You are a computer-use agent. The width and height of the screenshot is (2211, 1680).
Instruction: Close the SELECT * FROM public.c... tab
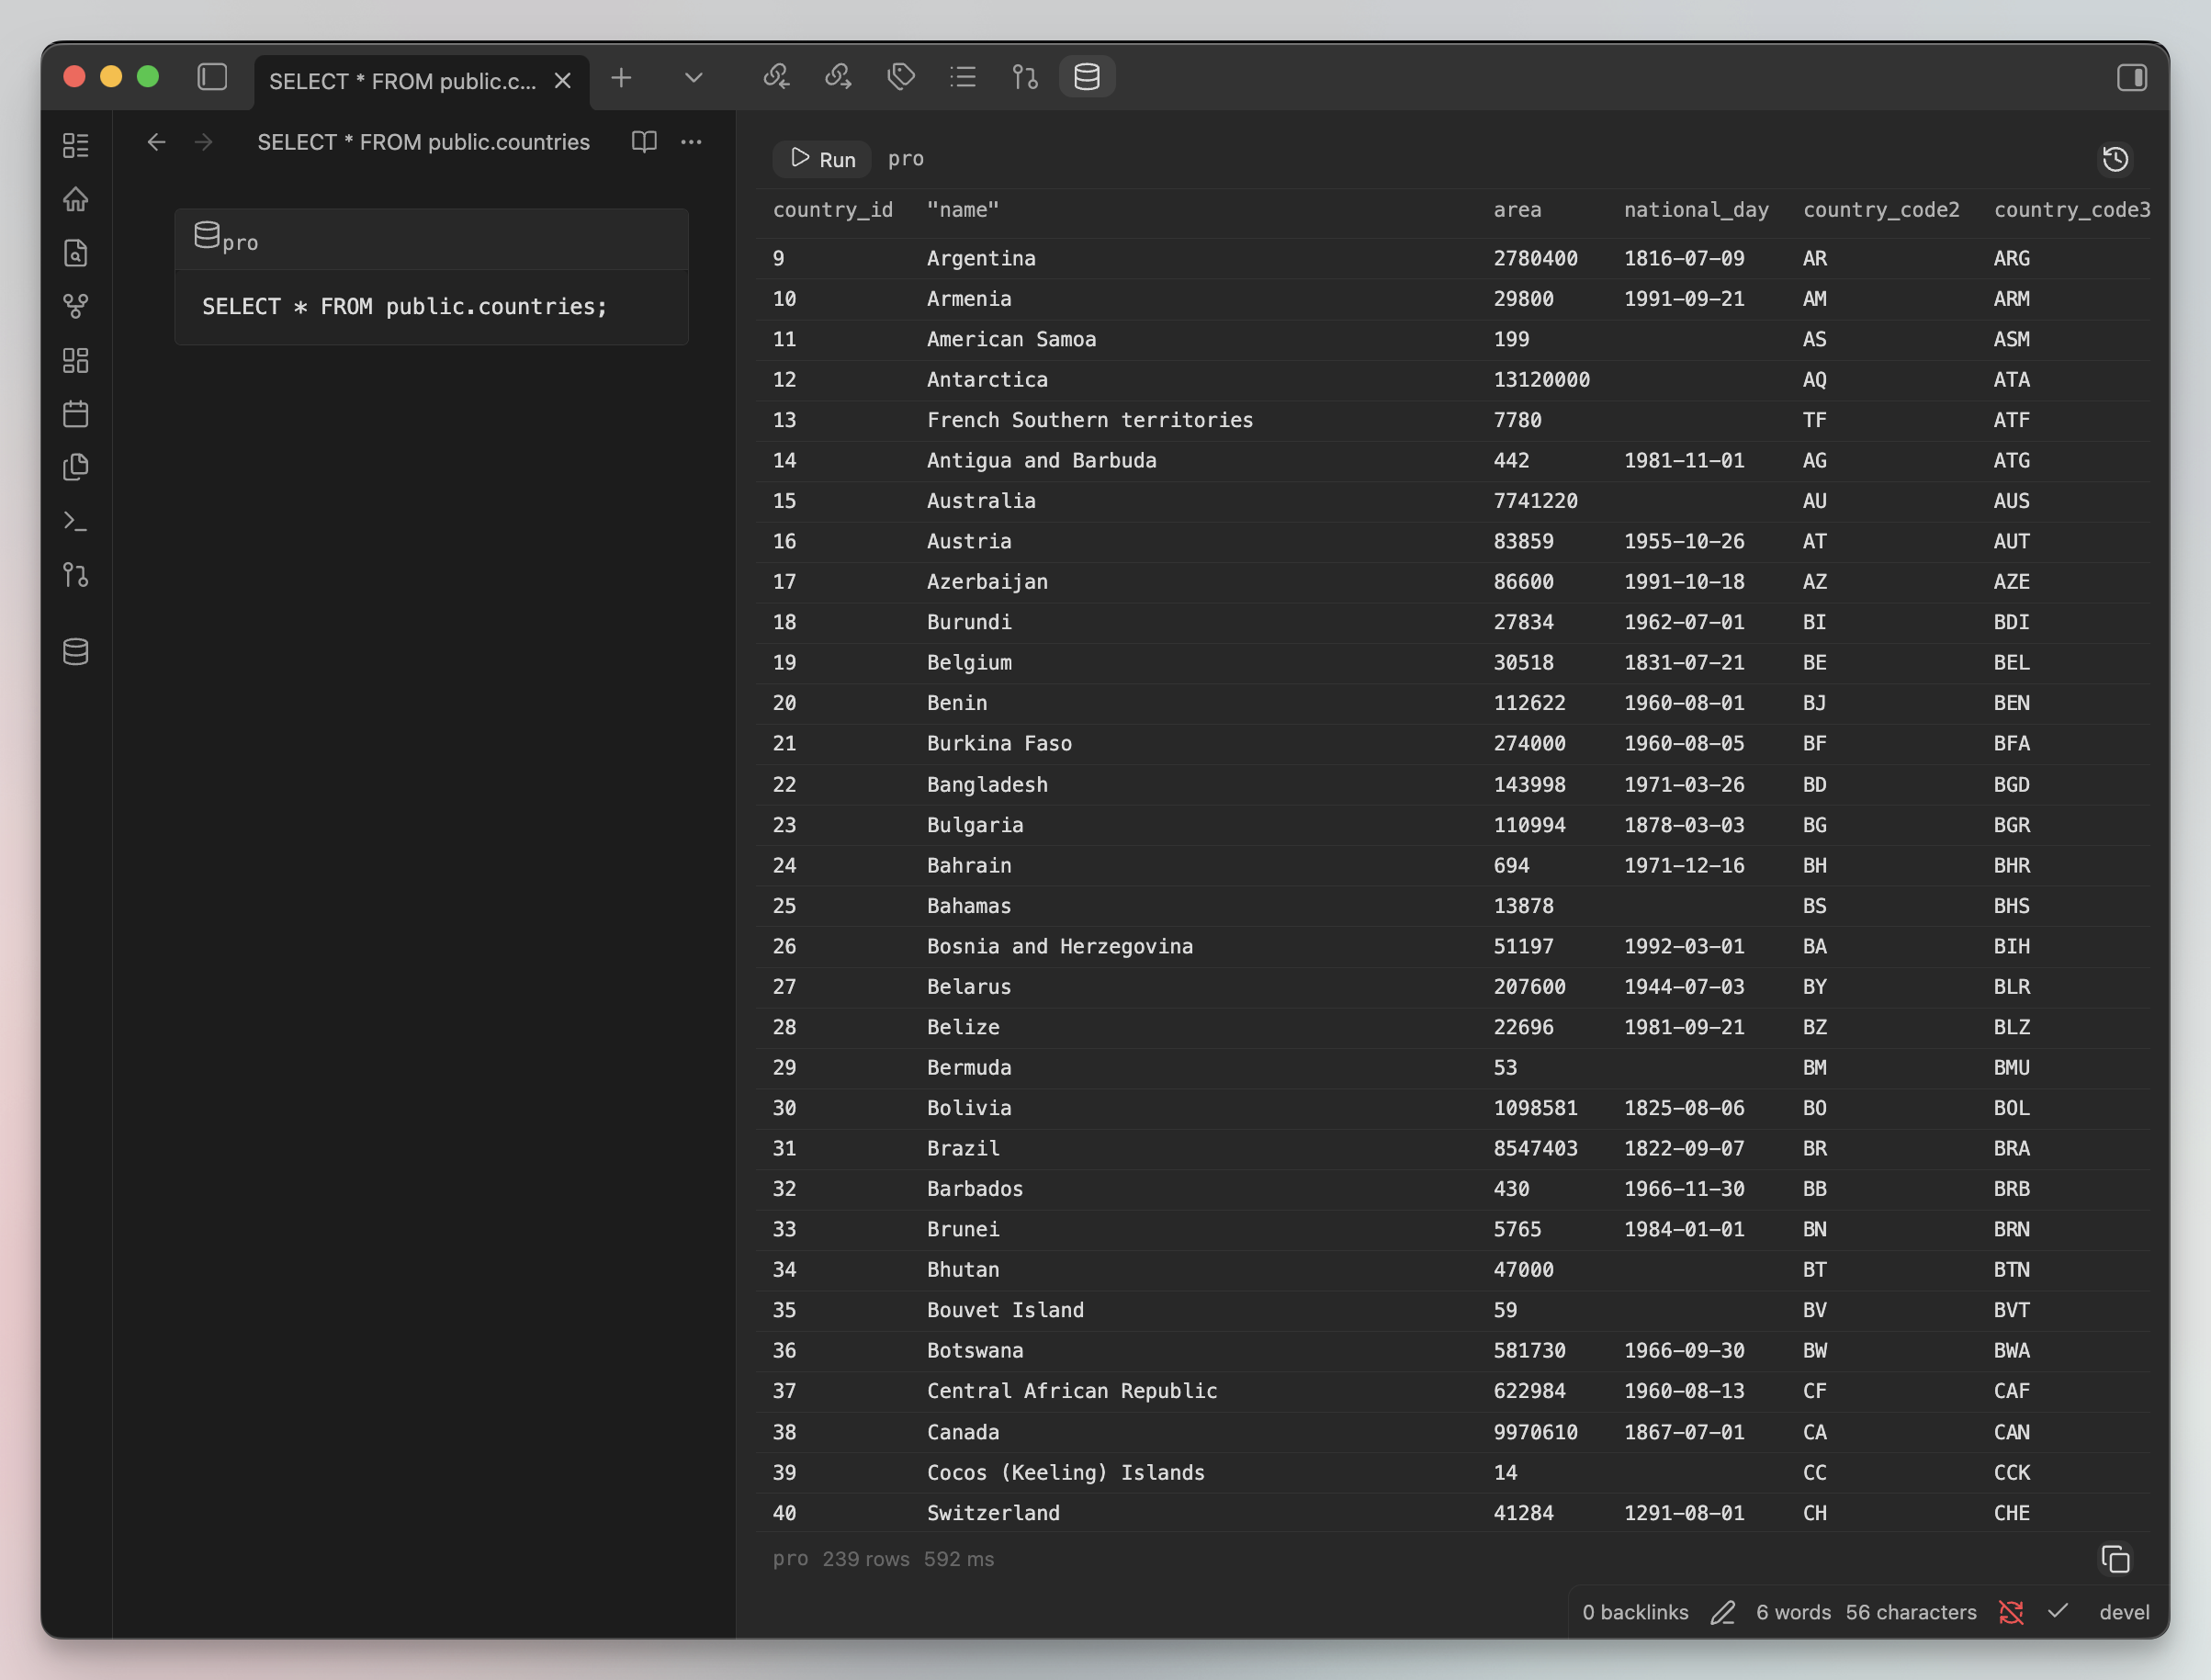[563, 81]
